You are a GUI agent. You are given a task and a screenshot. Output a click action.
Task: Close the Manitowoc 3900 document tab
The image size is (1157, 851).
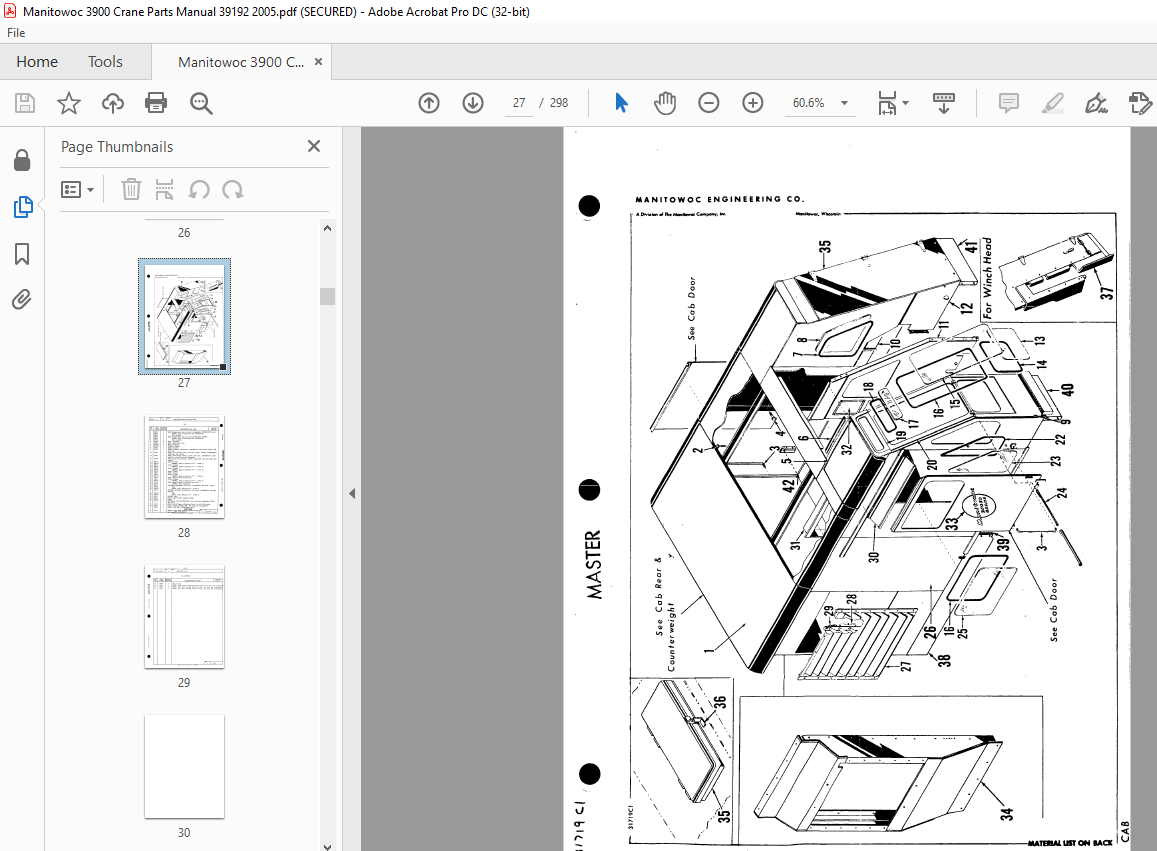coord(319,62)
